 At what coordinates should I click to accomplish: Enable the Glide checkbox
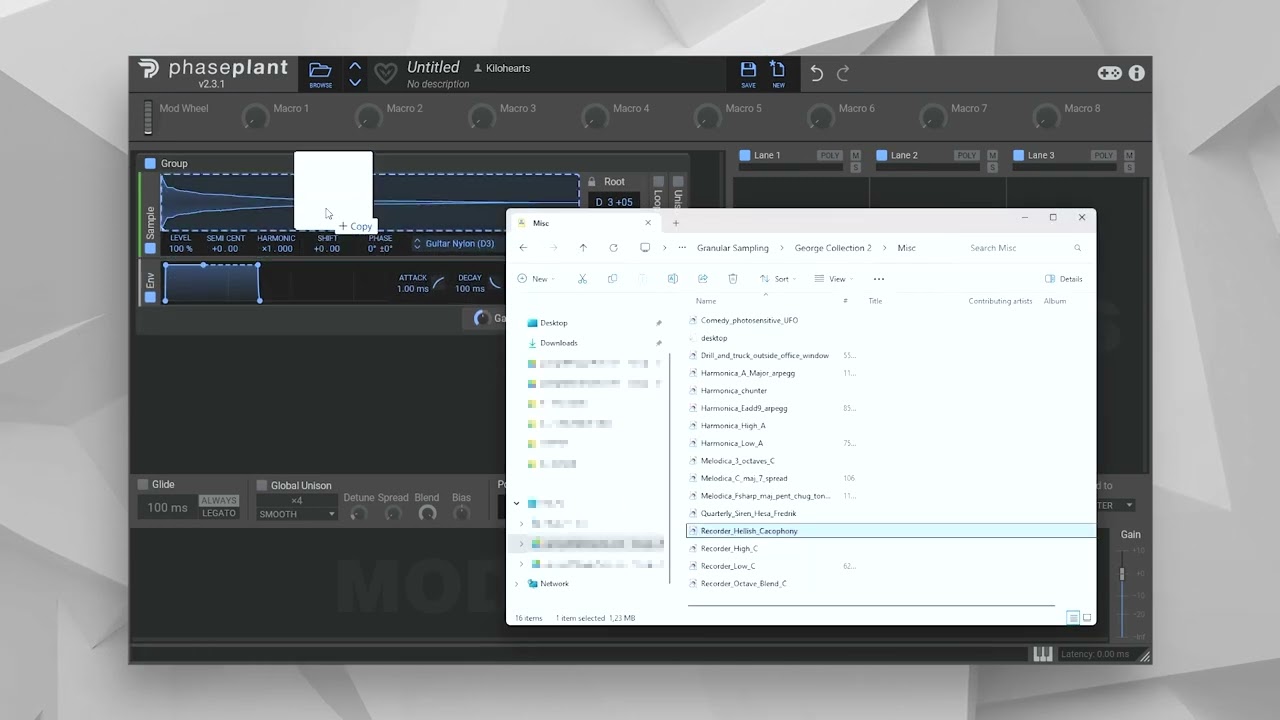[143, 484]
